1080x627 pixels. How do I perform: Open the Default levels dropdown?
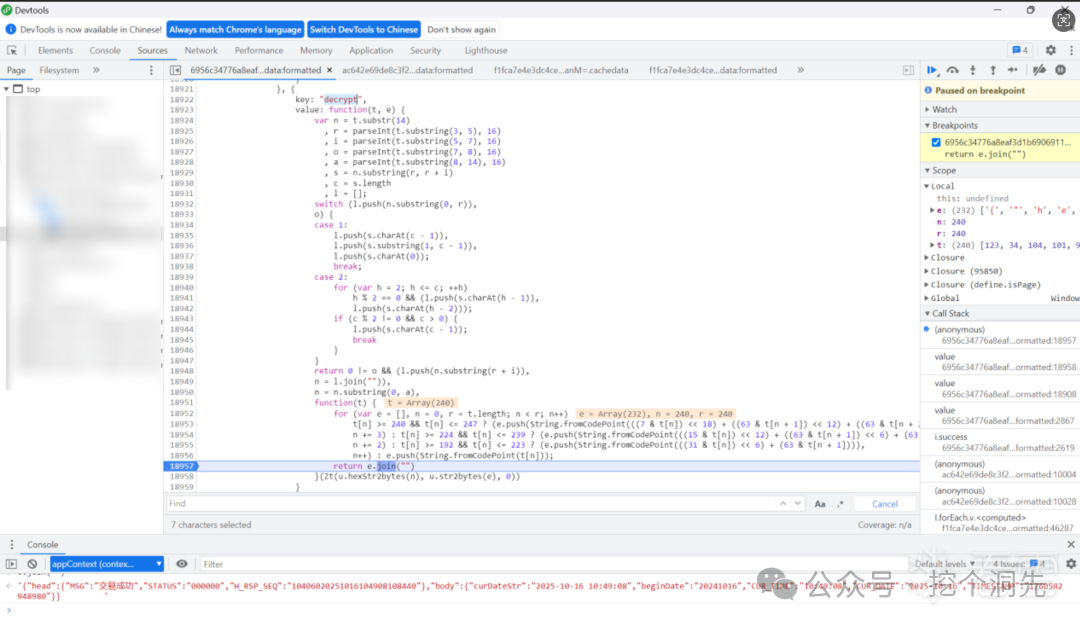click(944, 564)
